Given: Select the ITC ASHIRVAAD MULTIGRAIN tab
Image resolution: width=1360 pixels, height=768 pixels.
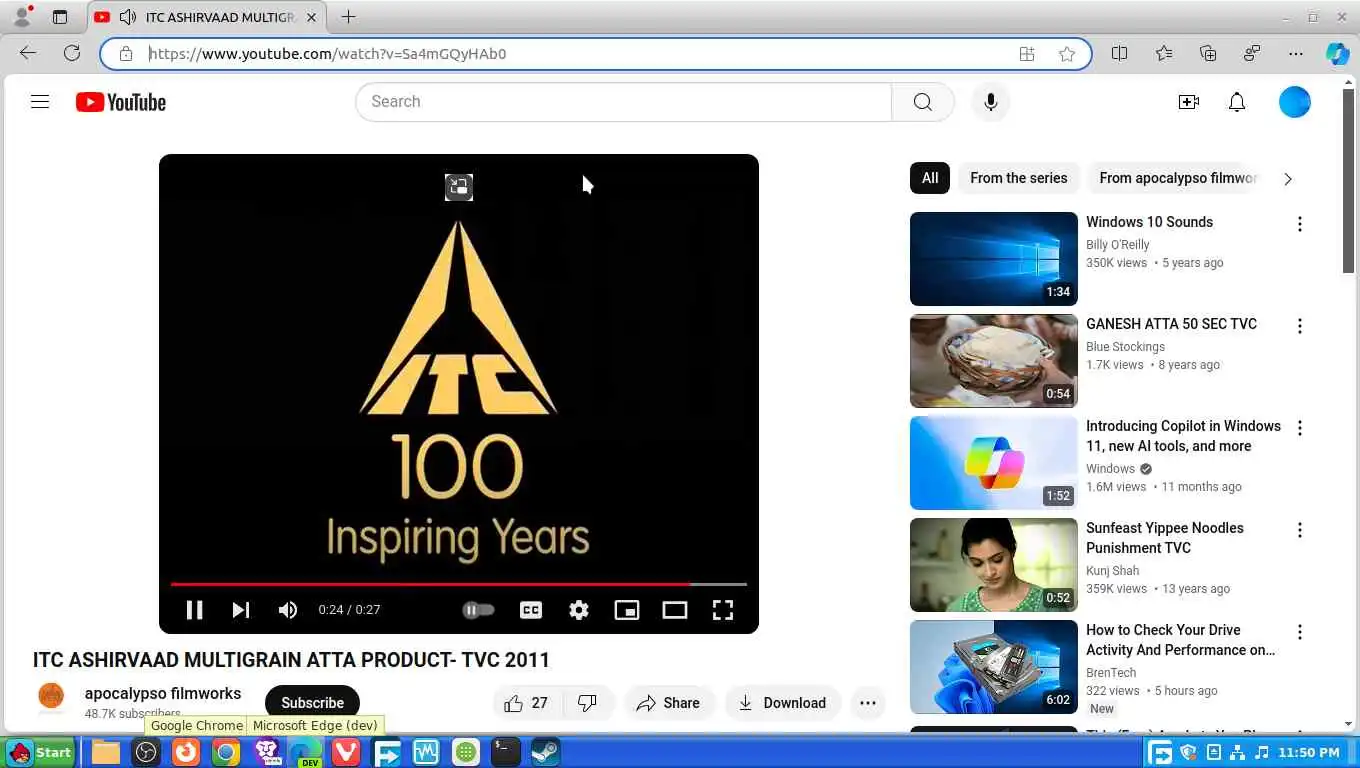Looking at the screenshot, I should (x=207, y=17).
